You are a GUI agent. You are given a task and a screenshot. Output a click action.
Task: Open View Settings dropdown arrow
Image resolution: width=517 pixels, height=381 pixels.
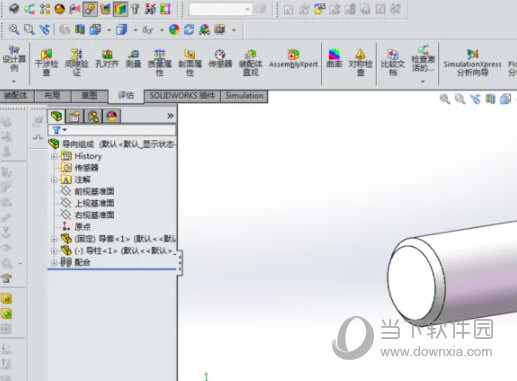click(x=234, y=30)
